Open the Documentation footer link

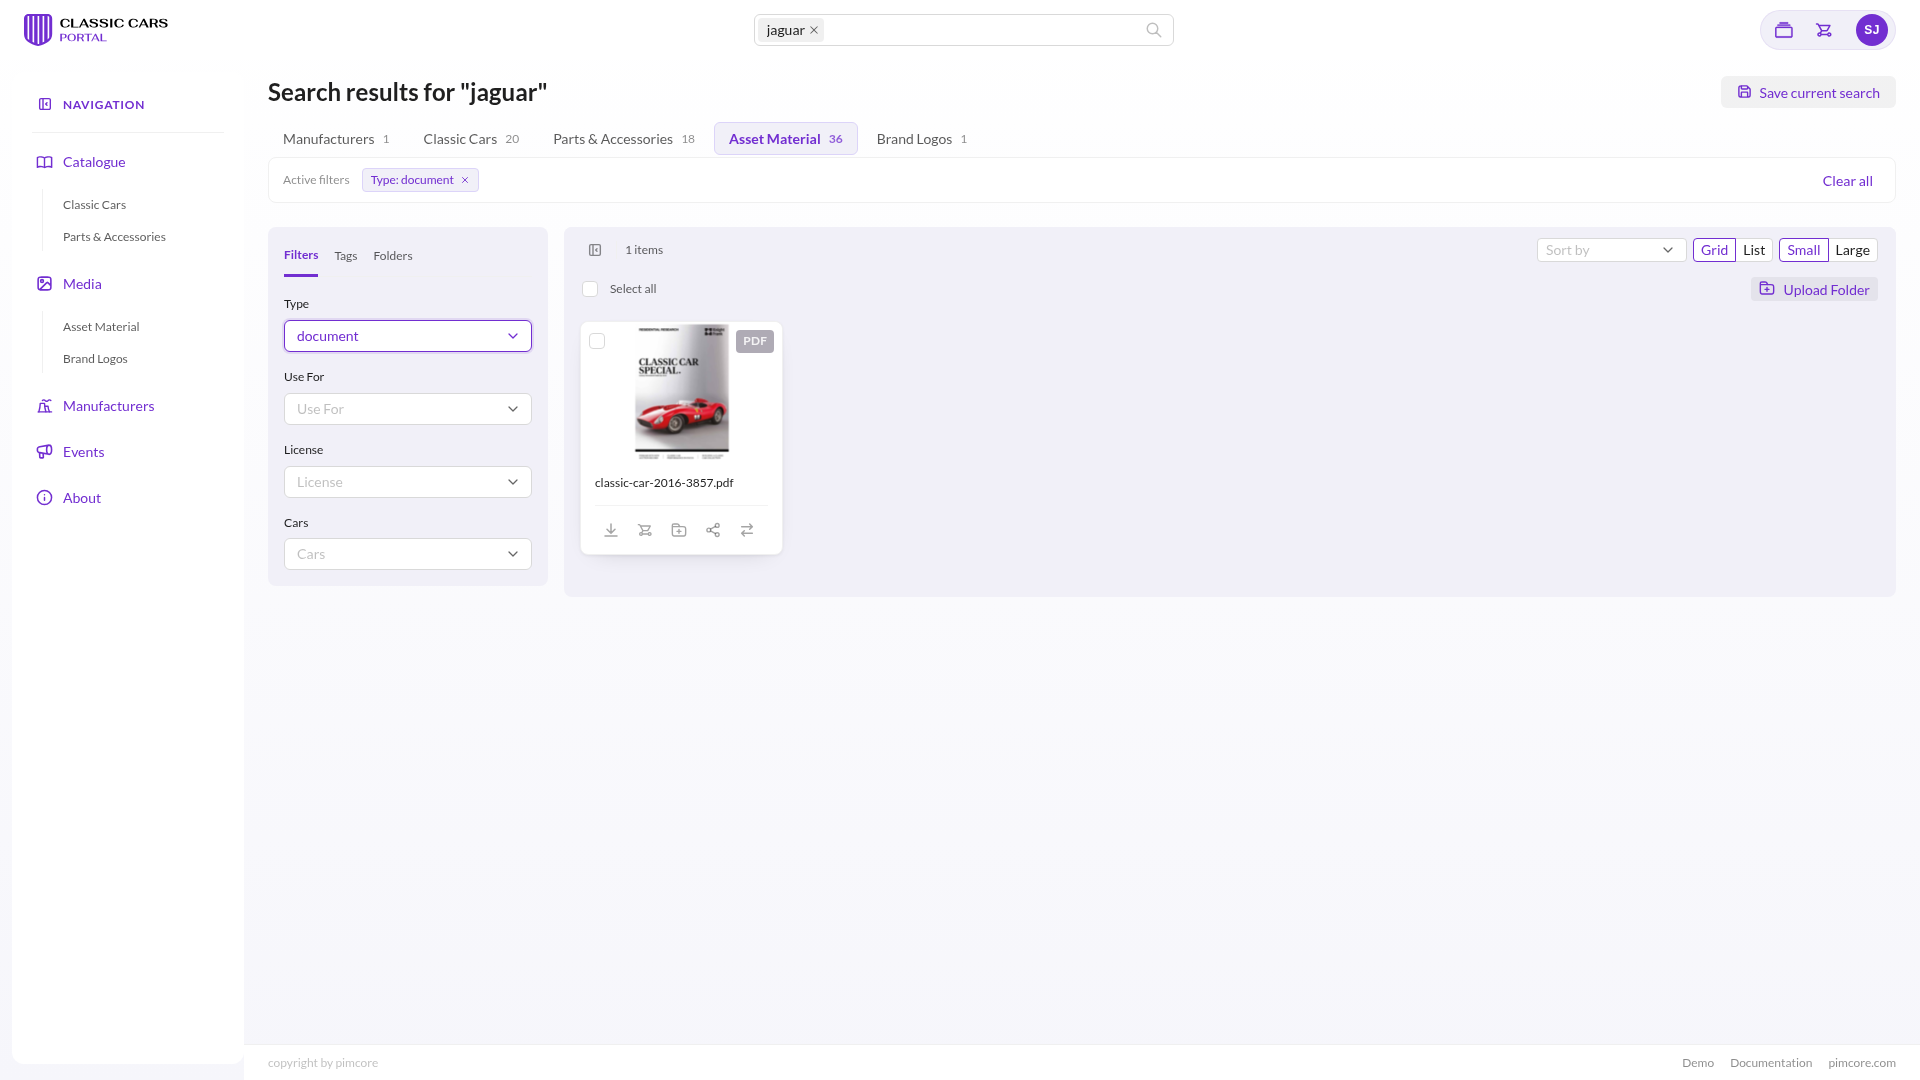[1771, 1063]
